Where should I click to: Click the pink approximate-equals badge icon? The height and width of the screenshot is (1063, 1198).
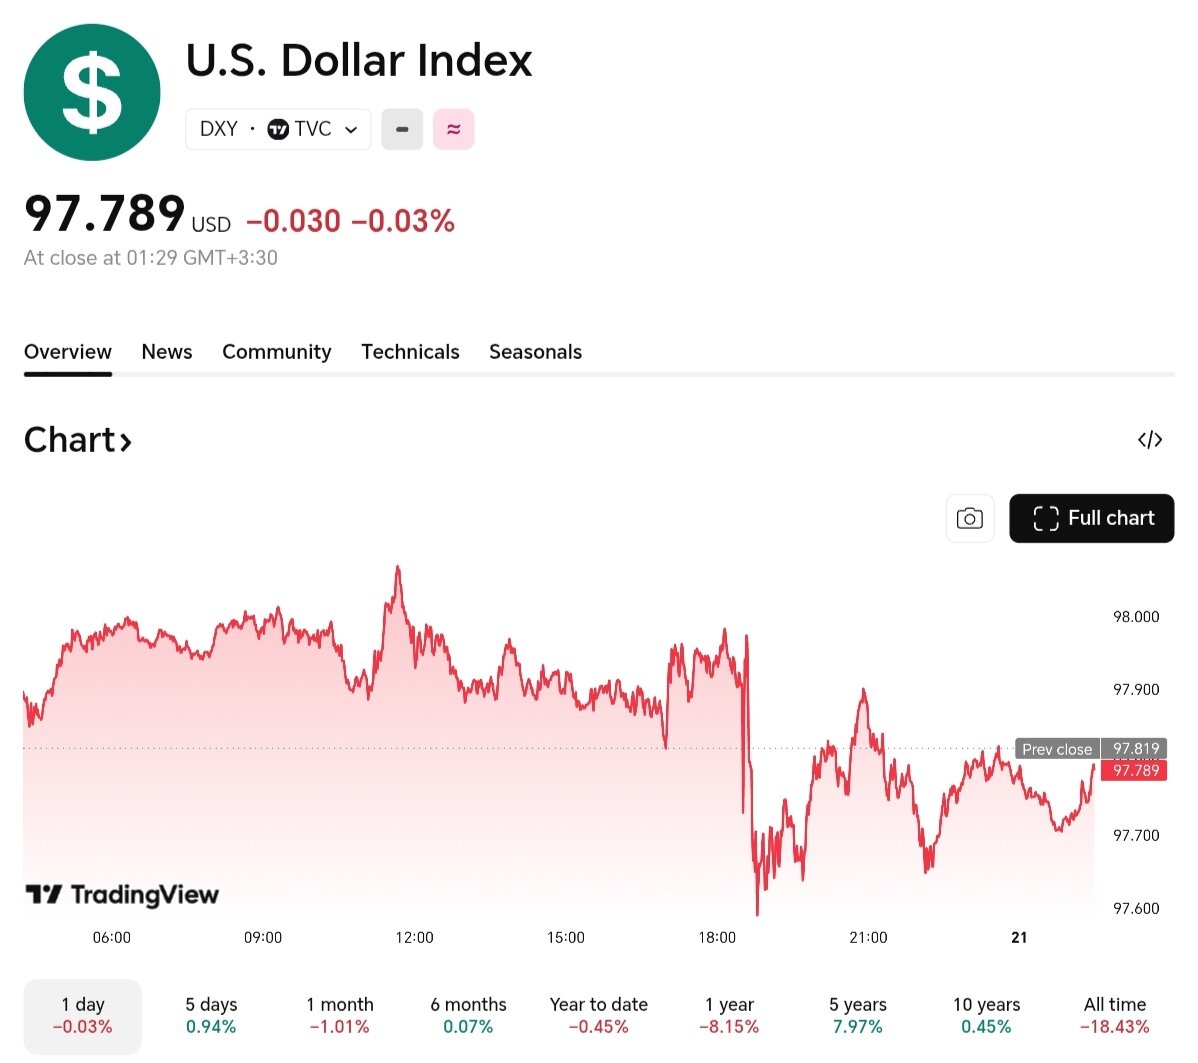pos(453,129)
